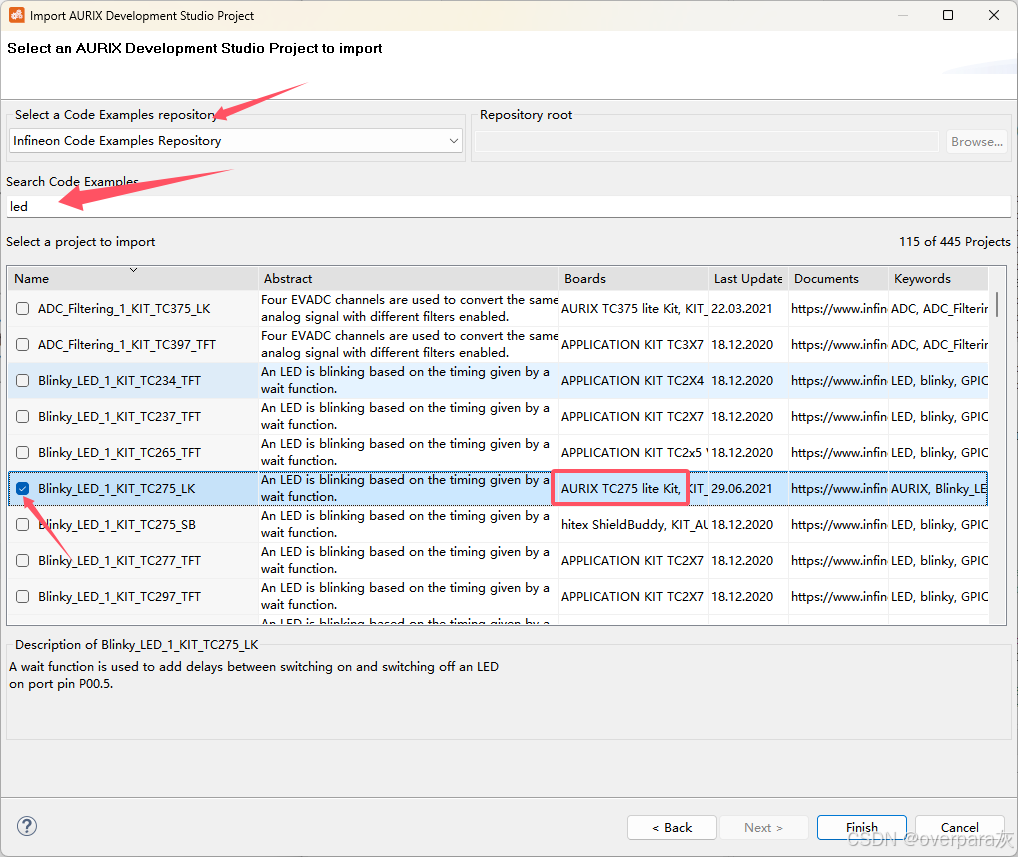The height and width of the screenshot is (857, 1018).
Task: Check the Blinky_LED_1_KIT_TC234_TFT checkbox
Action: 23,380
